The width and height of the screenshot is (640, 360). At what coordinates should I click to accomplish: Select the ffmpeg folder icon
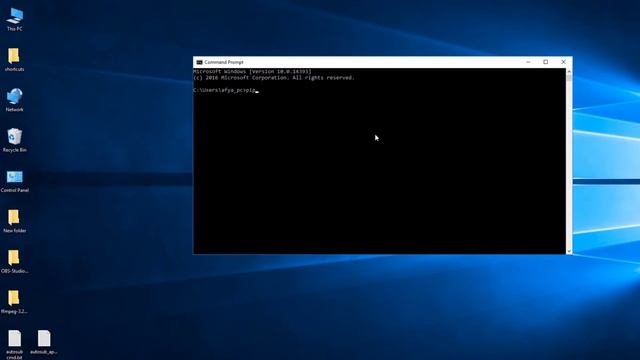(x=15, y=302)
